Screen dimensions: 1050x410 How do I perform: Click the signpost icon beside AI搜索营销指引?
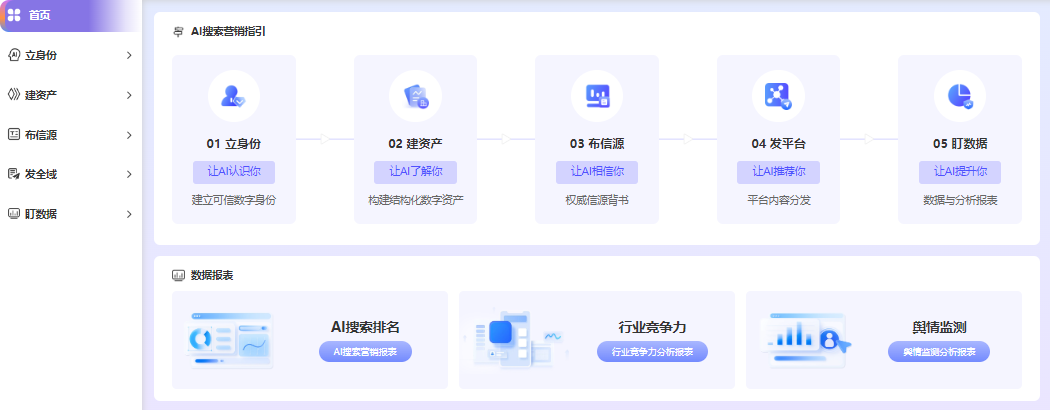[x=178, y=31]
